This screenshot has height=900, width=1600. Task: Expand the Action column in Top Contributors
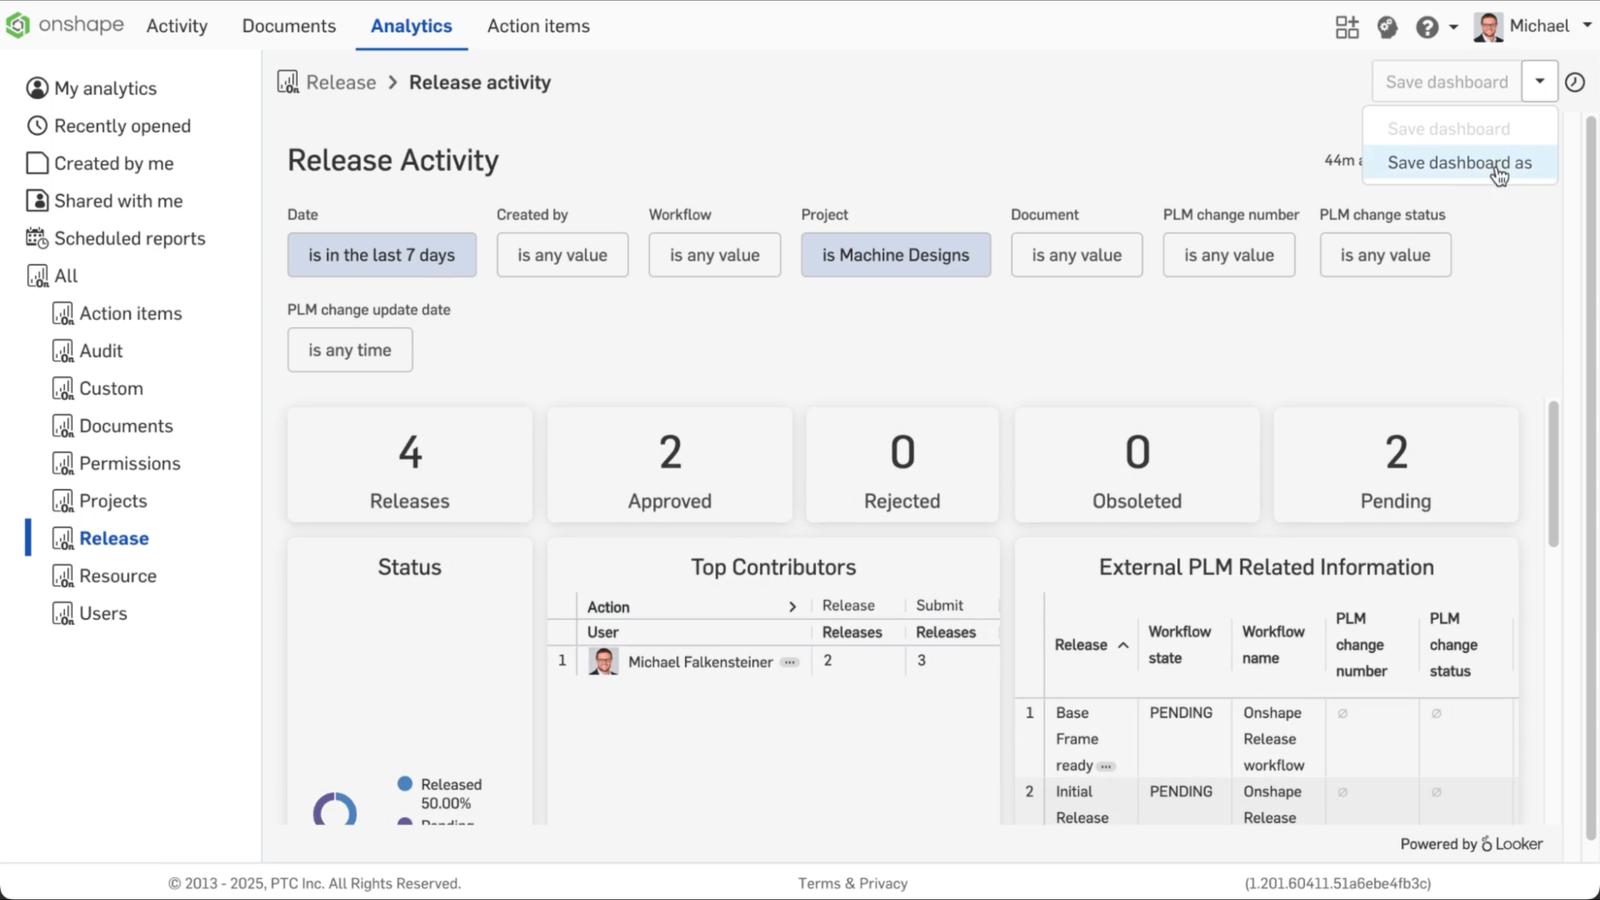(x=792, y=606)
